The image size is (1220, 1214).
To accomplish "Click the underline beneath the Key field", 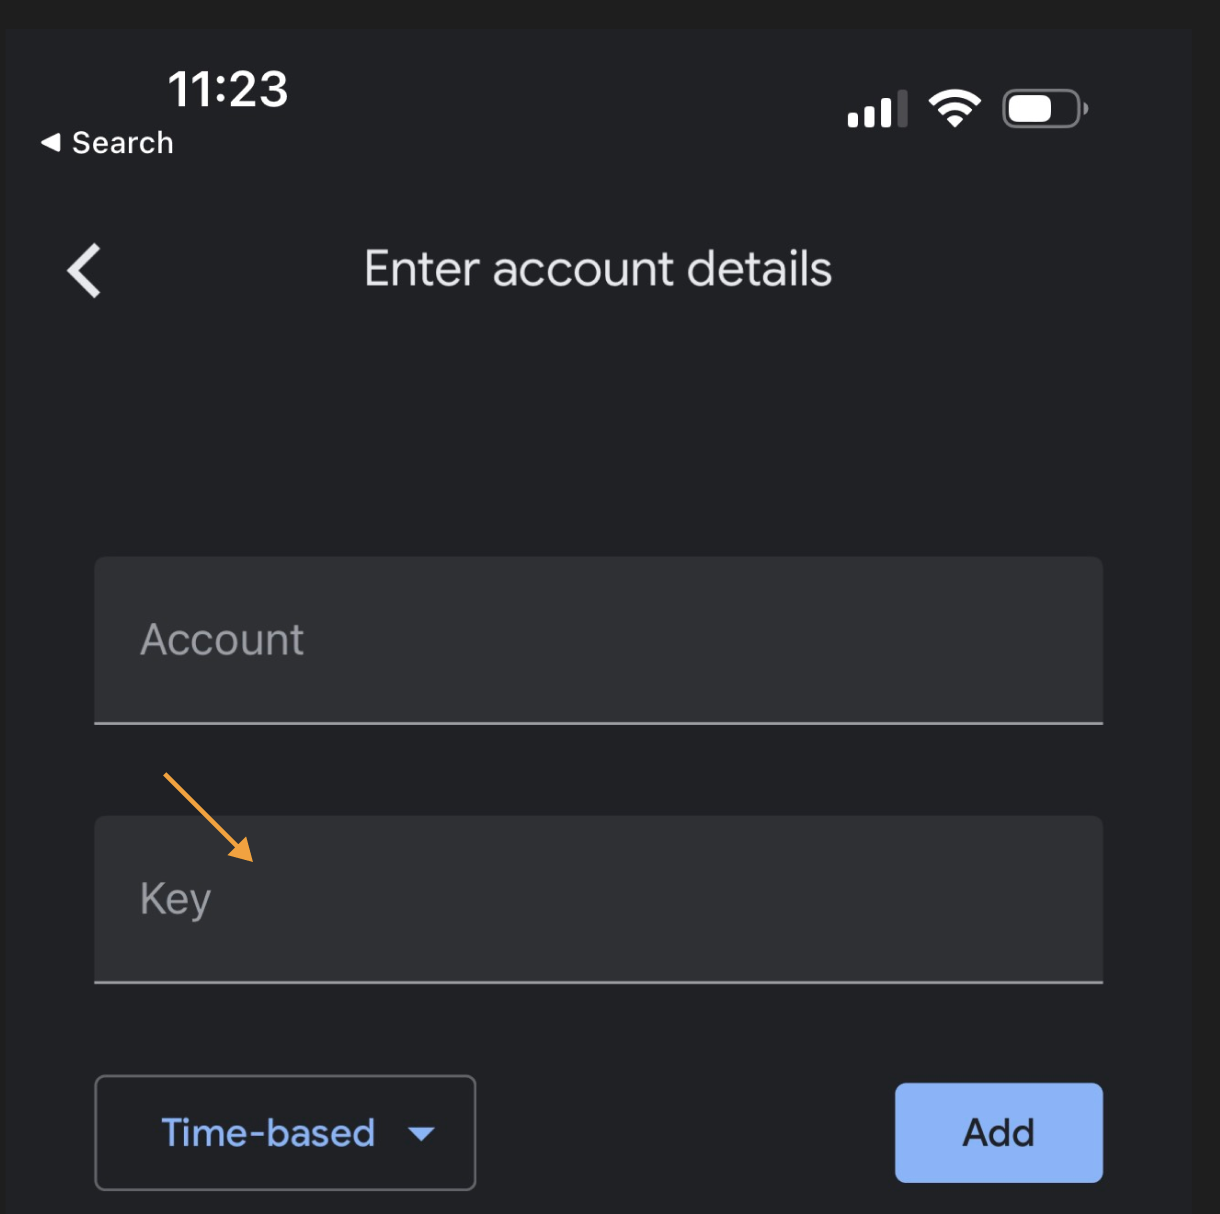I will tap(598, 982).
